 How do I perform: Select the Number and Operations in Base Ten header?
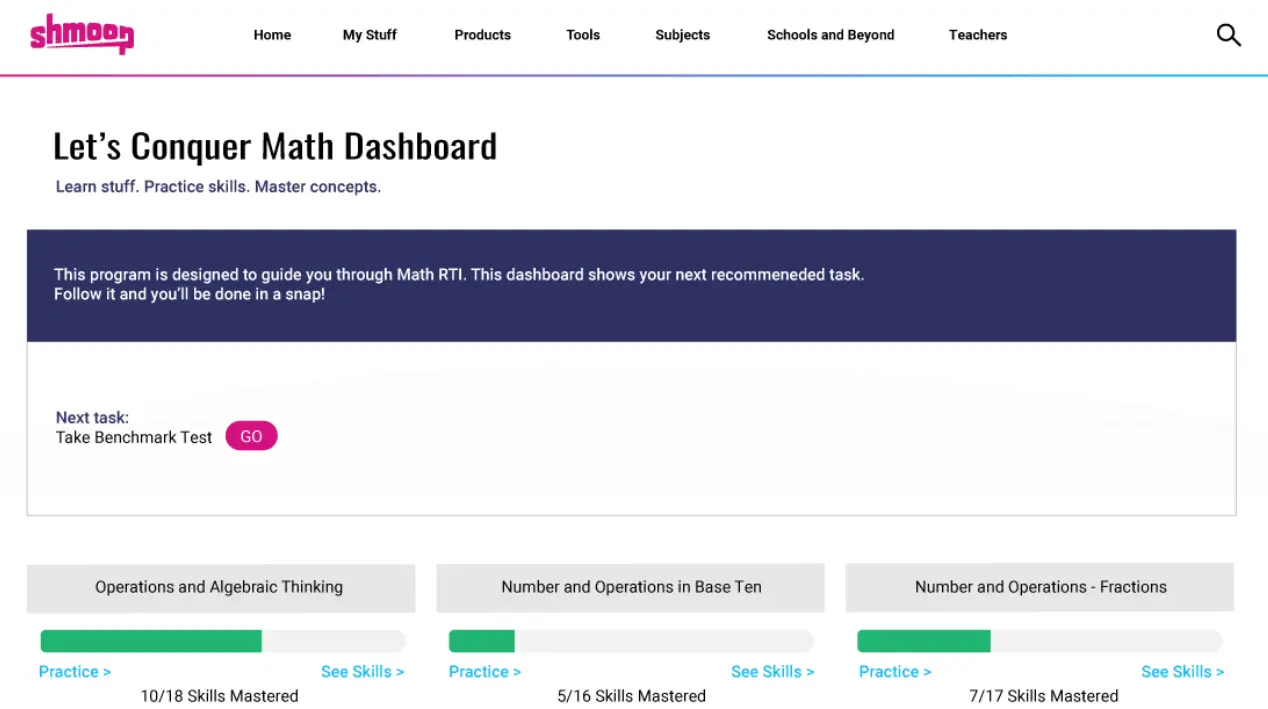coord(631,588)
